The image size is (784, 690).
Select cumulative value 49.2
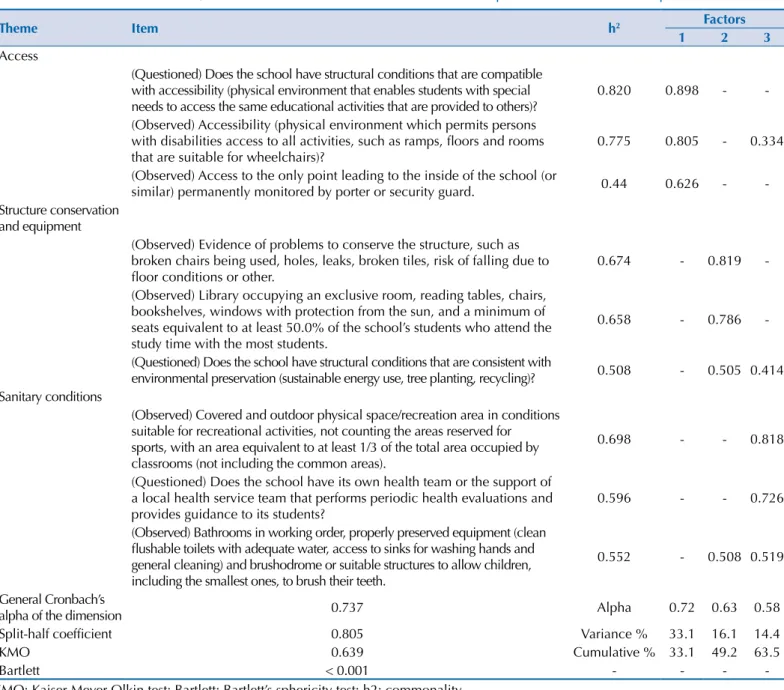click(724, 652)
